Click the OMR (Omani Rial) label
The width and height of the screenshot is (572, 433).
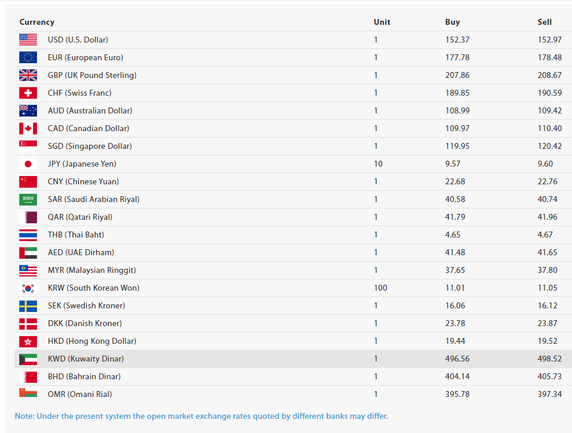[80, 394]
